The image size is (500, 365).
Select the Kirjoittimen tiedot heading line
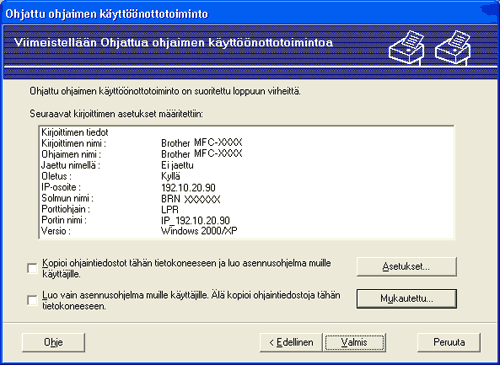[75, 132]
